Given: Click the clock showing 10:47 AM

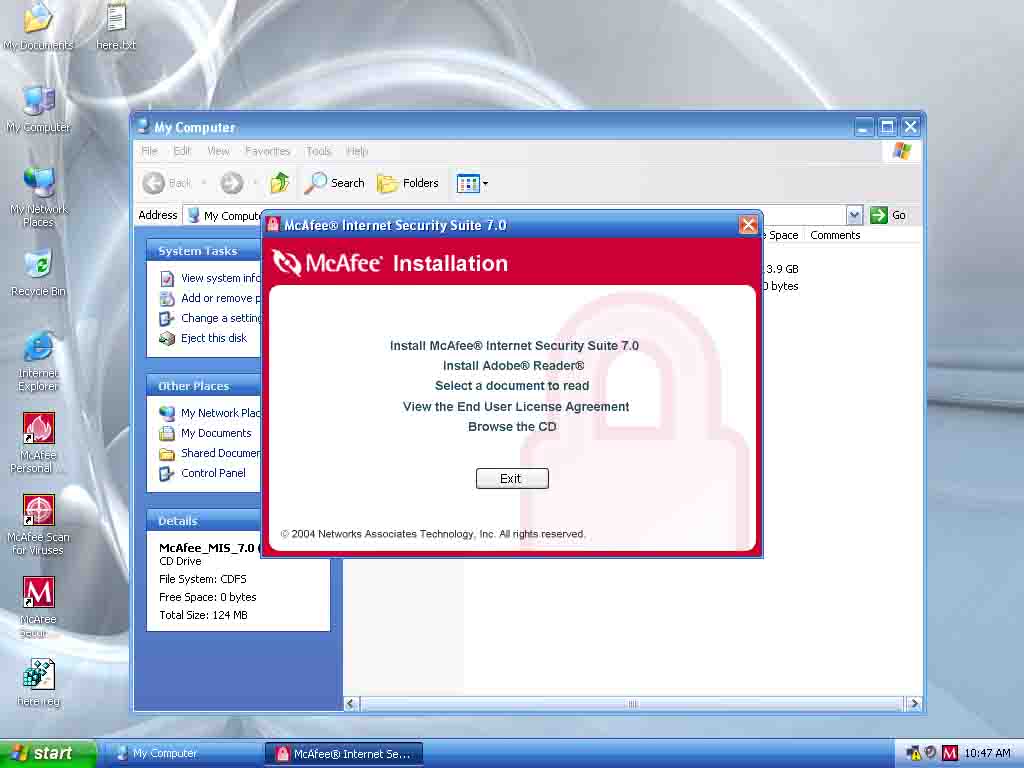Looking at the screenshot, I should [x=987, y=754].
